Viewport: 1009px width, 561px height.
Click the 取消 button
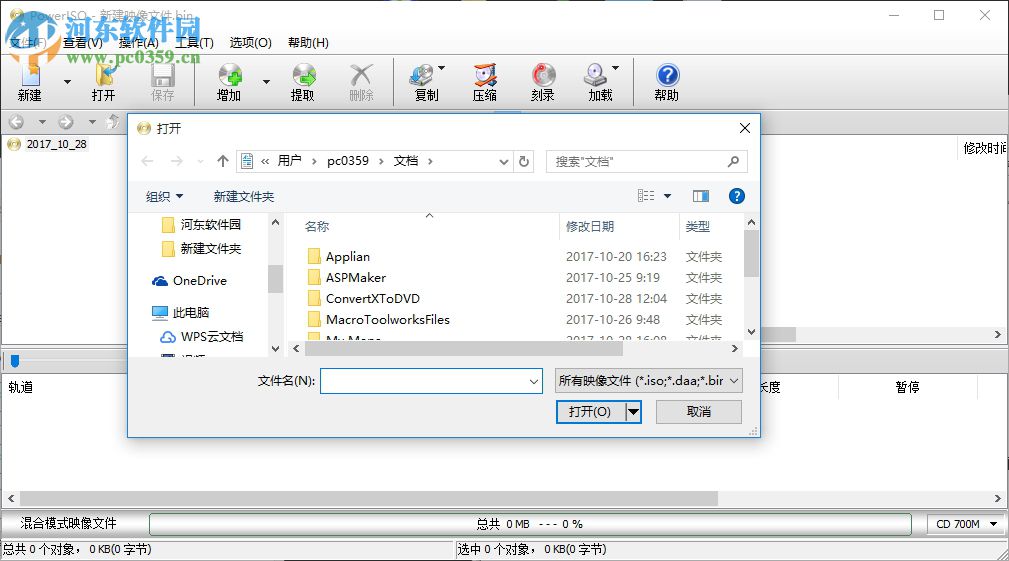pyautogui.click(x=698, y=412)
